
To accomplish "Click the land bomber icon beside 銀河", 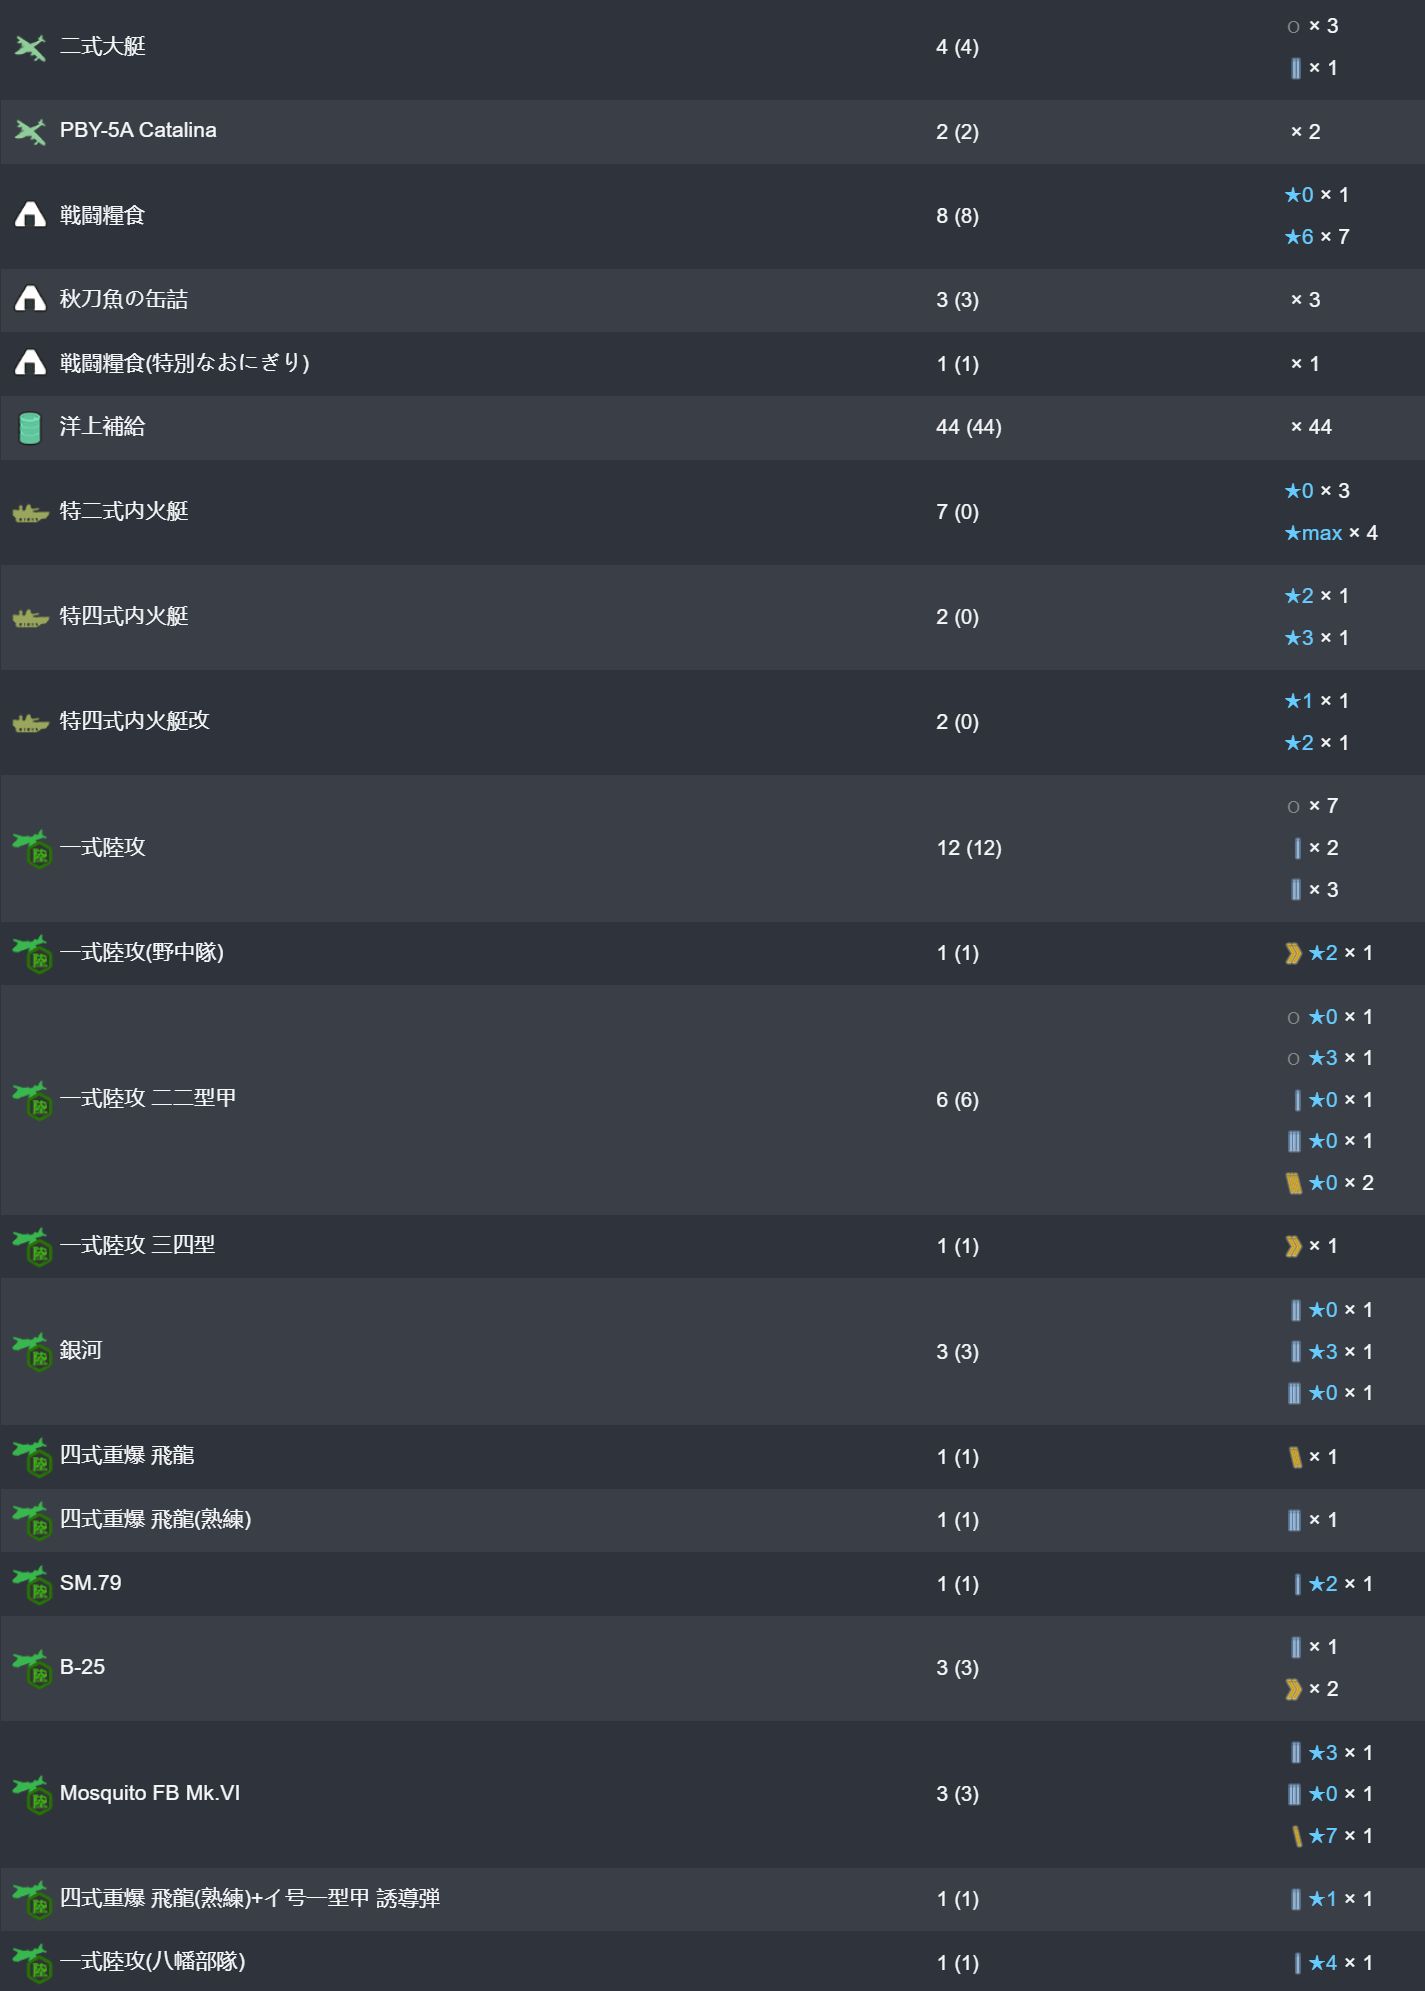I will pyautogui.click(x=32, y=1352).
